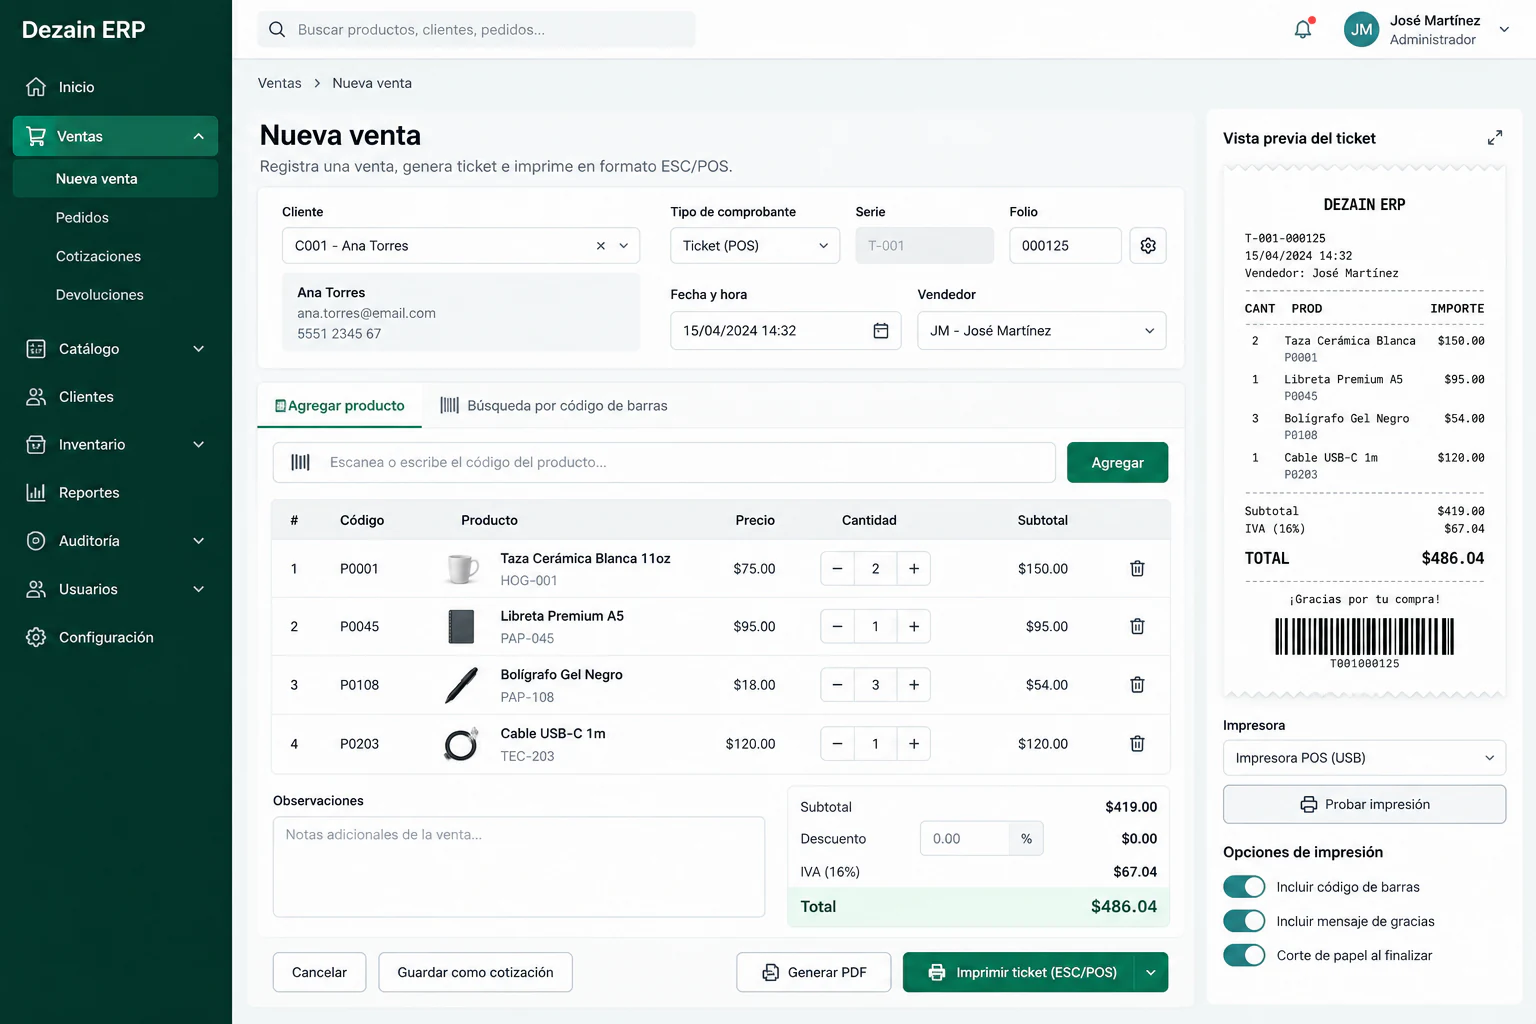Expand print ticket options arrow

click(x=1151, y=972)
